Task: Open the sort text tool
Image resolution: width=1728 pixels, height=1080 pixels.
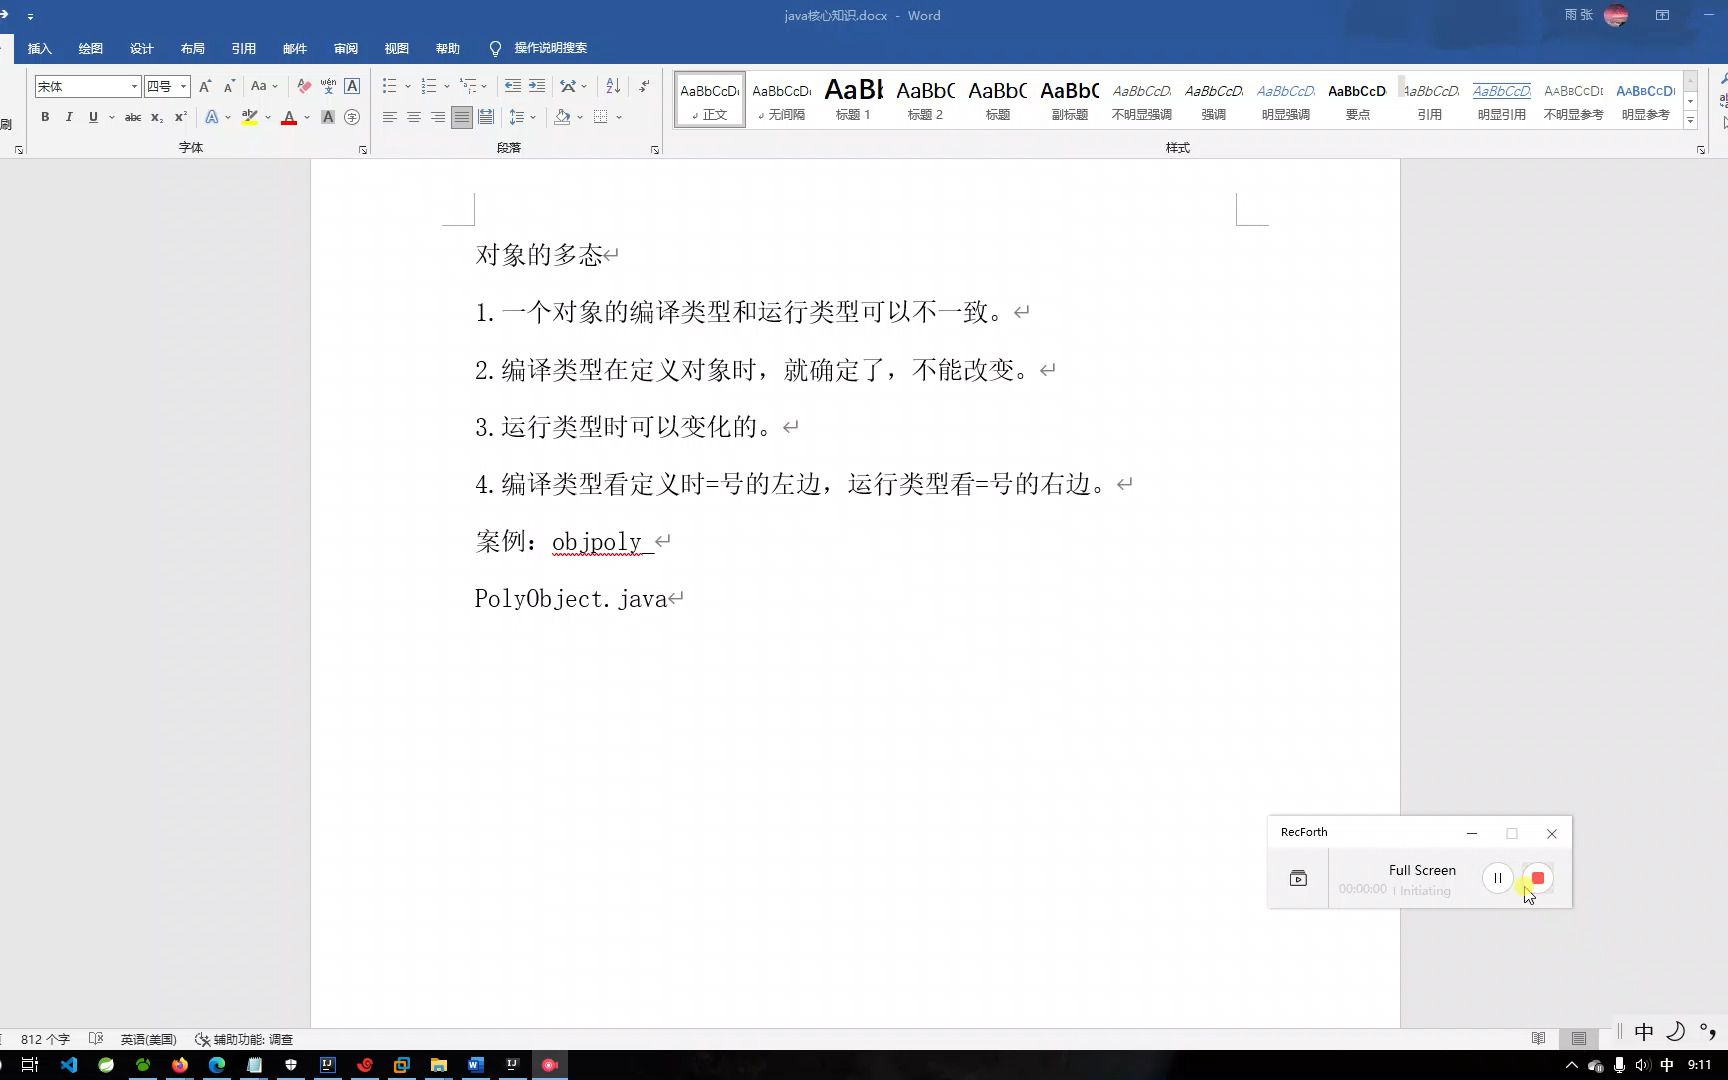Action: pyautogui.click(x=613, y=86)
